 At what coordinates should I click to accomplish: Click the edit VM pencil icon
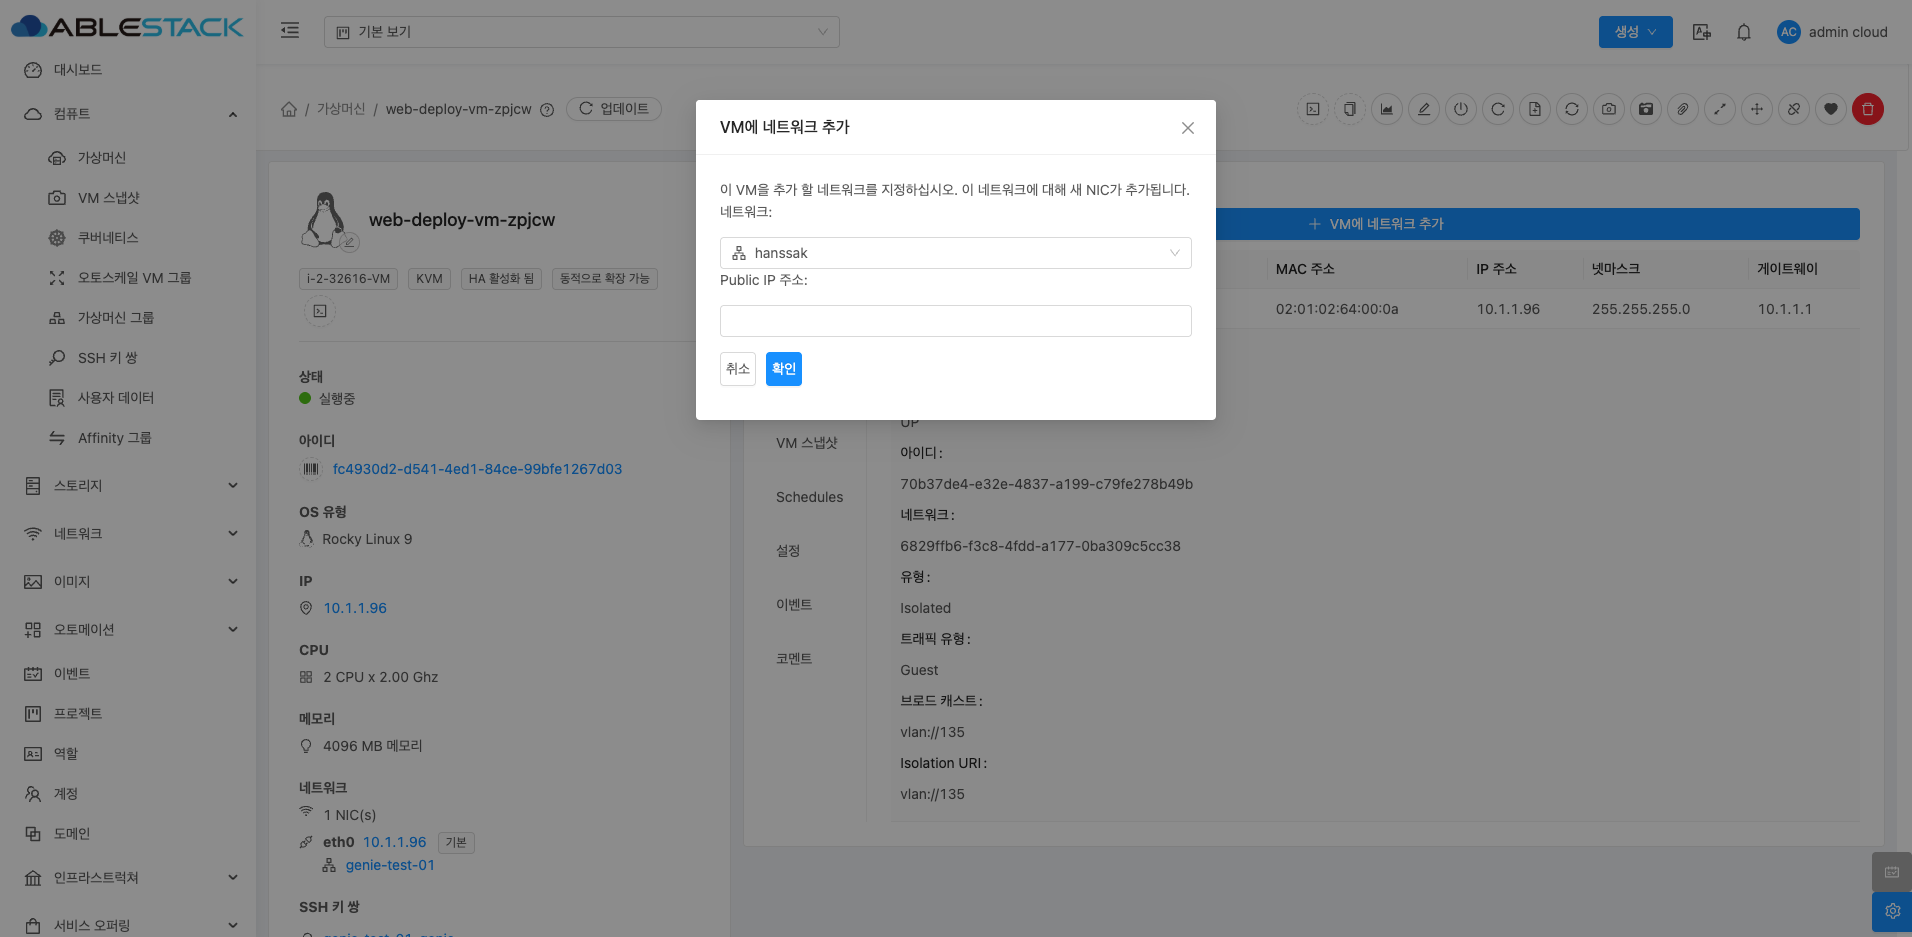tap(1424, 109)
